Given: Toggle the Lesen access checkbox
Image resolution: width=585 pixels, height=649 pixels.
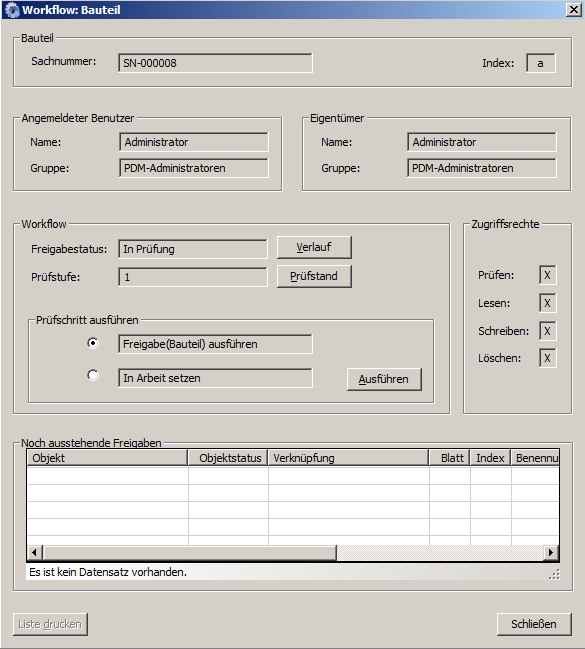Looking at the screenshot, I should point(547,303).
